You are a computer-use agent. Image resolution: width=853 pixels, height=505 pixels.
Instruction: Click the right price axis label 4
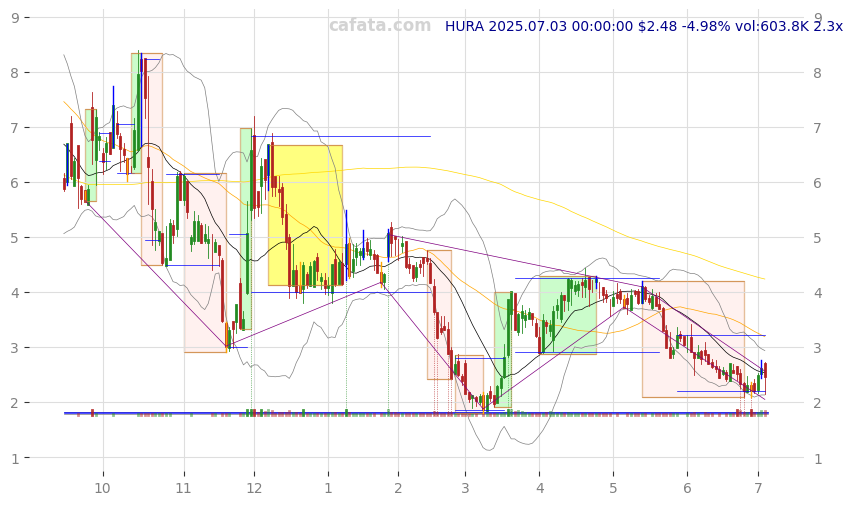pos(817,293)
